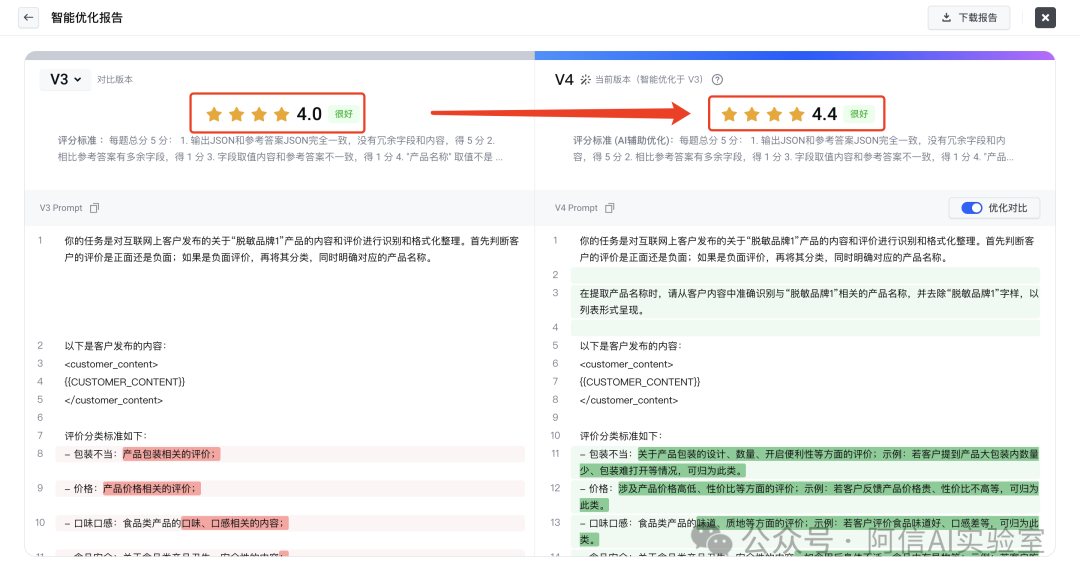Go back using the left arrow icon
This screenshot has width=1080, height=584.
point(28,18)
